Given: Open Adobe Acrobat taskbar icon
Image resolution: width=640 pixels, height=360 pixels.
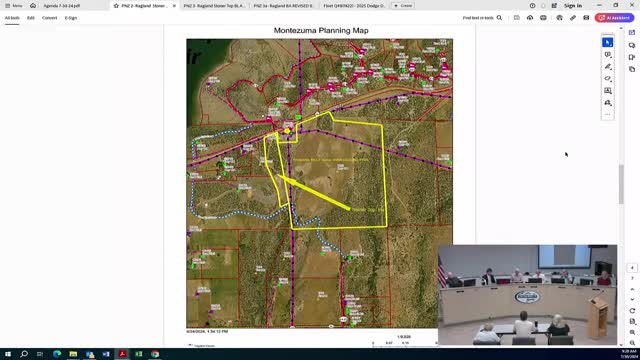Looking at the screenshot, I should coord(122,354).
